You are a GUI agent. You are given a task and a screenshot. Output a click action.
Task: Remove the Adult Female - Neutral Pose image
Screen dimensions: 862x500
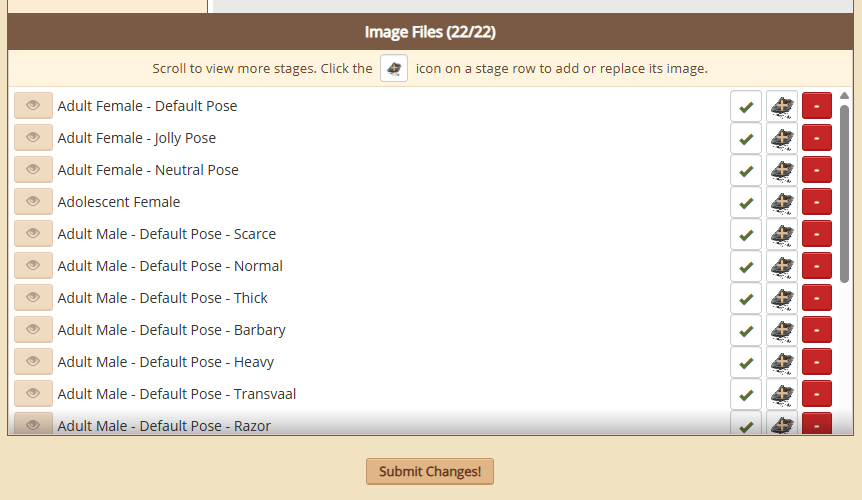(816, 170)
